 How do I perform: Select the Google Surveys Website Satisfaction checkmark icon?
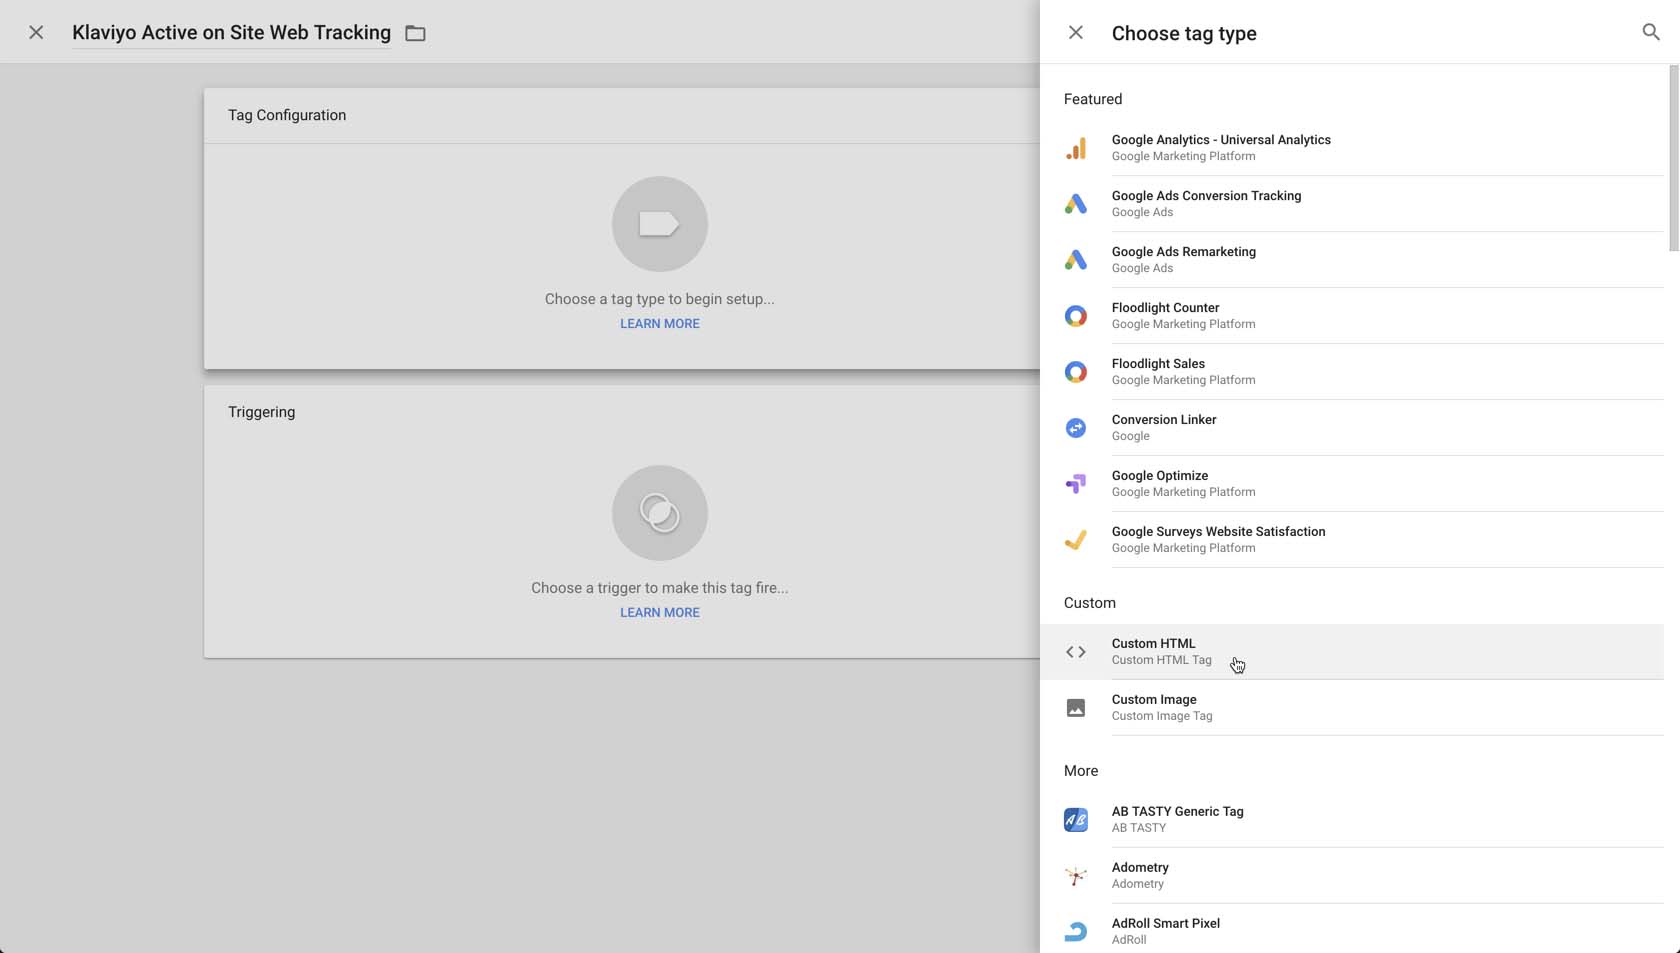[1076, 539]
